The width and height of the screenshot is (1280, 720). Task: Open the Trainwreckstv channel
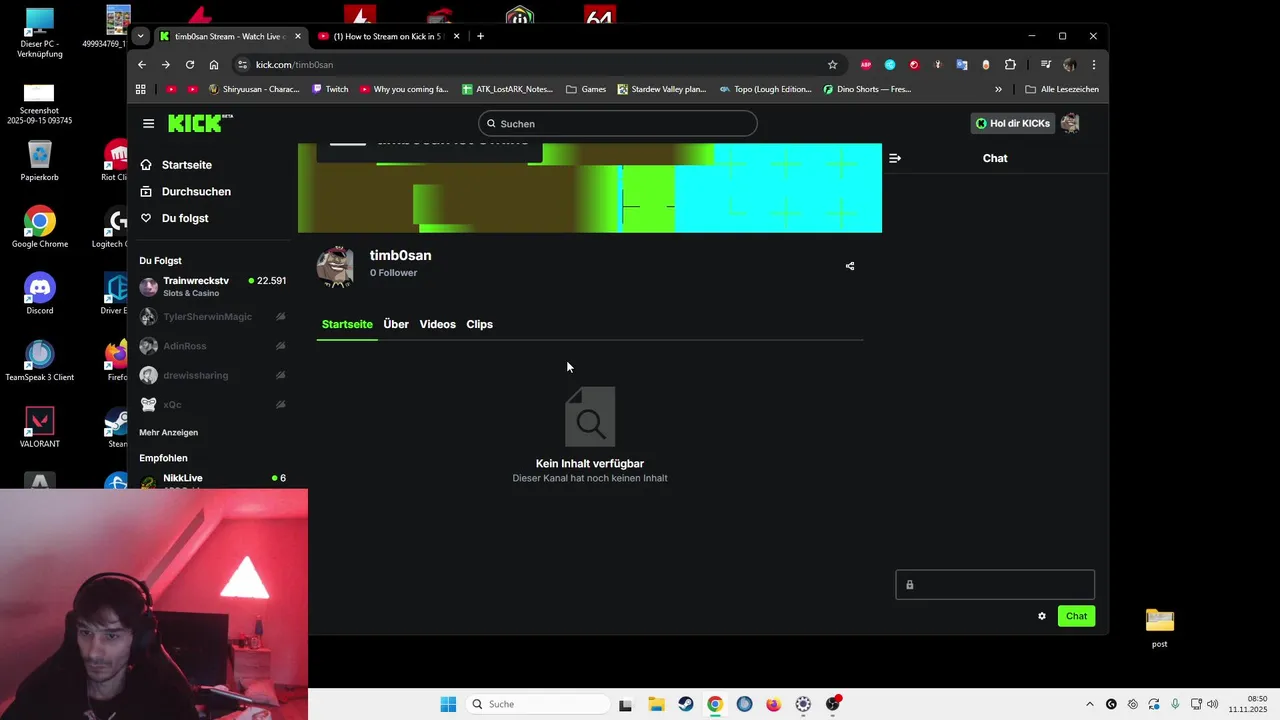pos(213,287)
